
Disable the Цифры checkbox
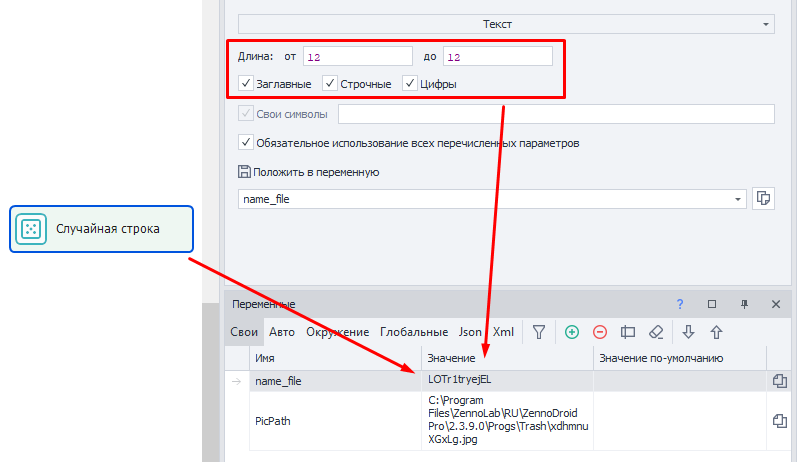[x=410, y=84]
